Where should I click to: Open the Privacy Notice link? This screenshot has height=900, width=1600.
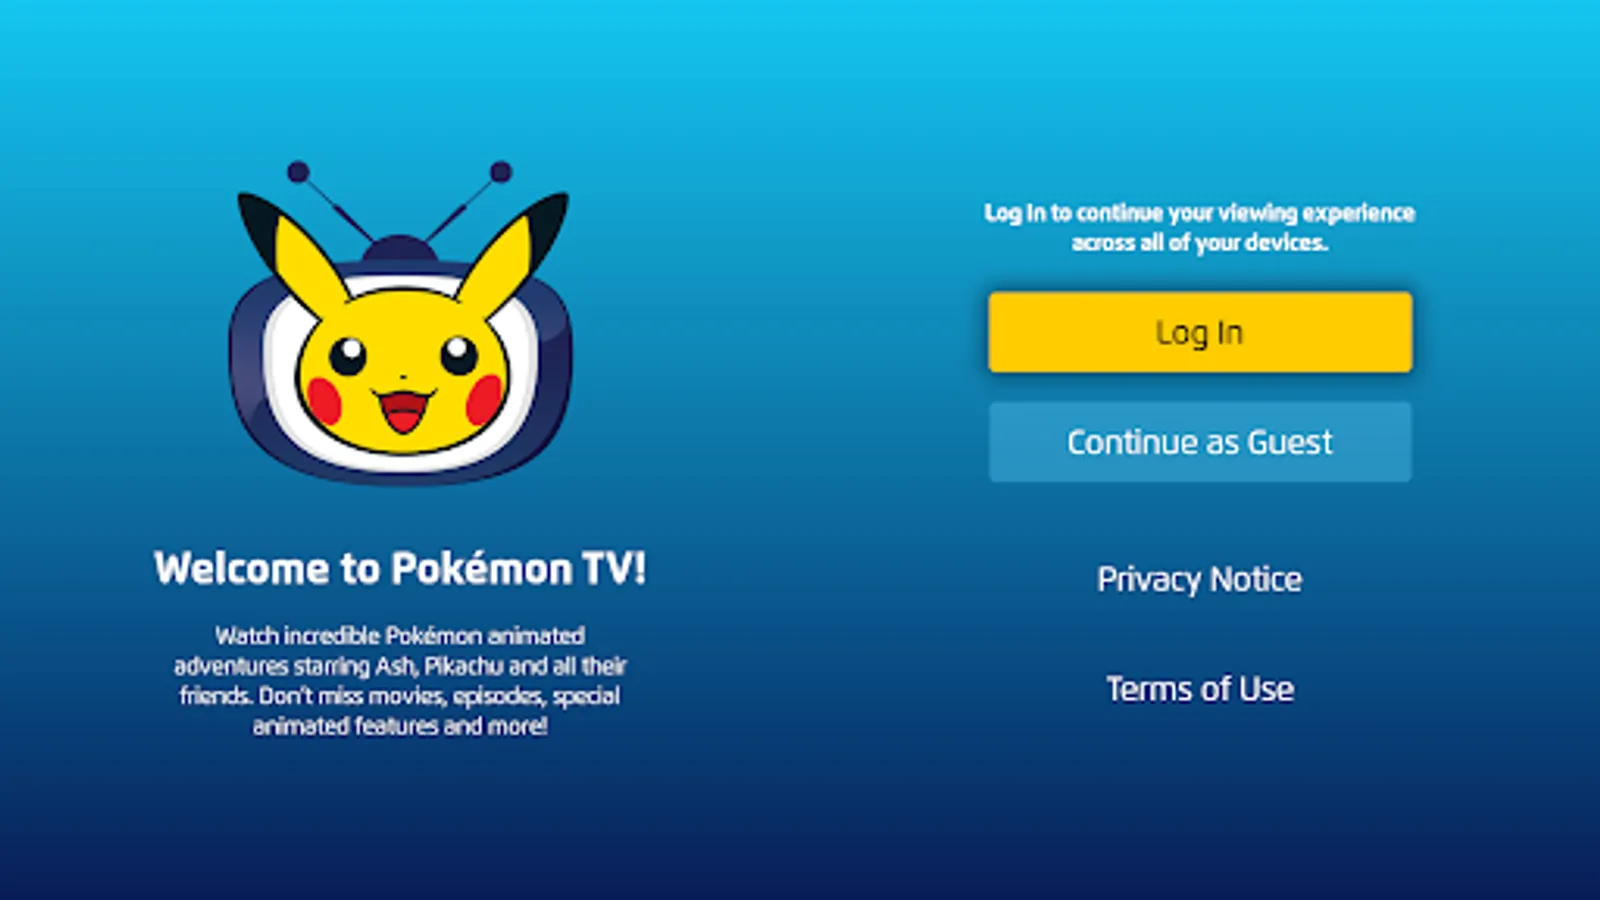pos(1200,580)
